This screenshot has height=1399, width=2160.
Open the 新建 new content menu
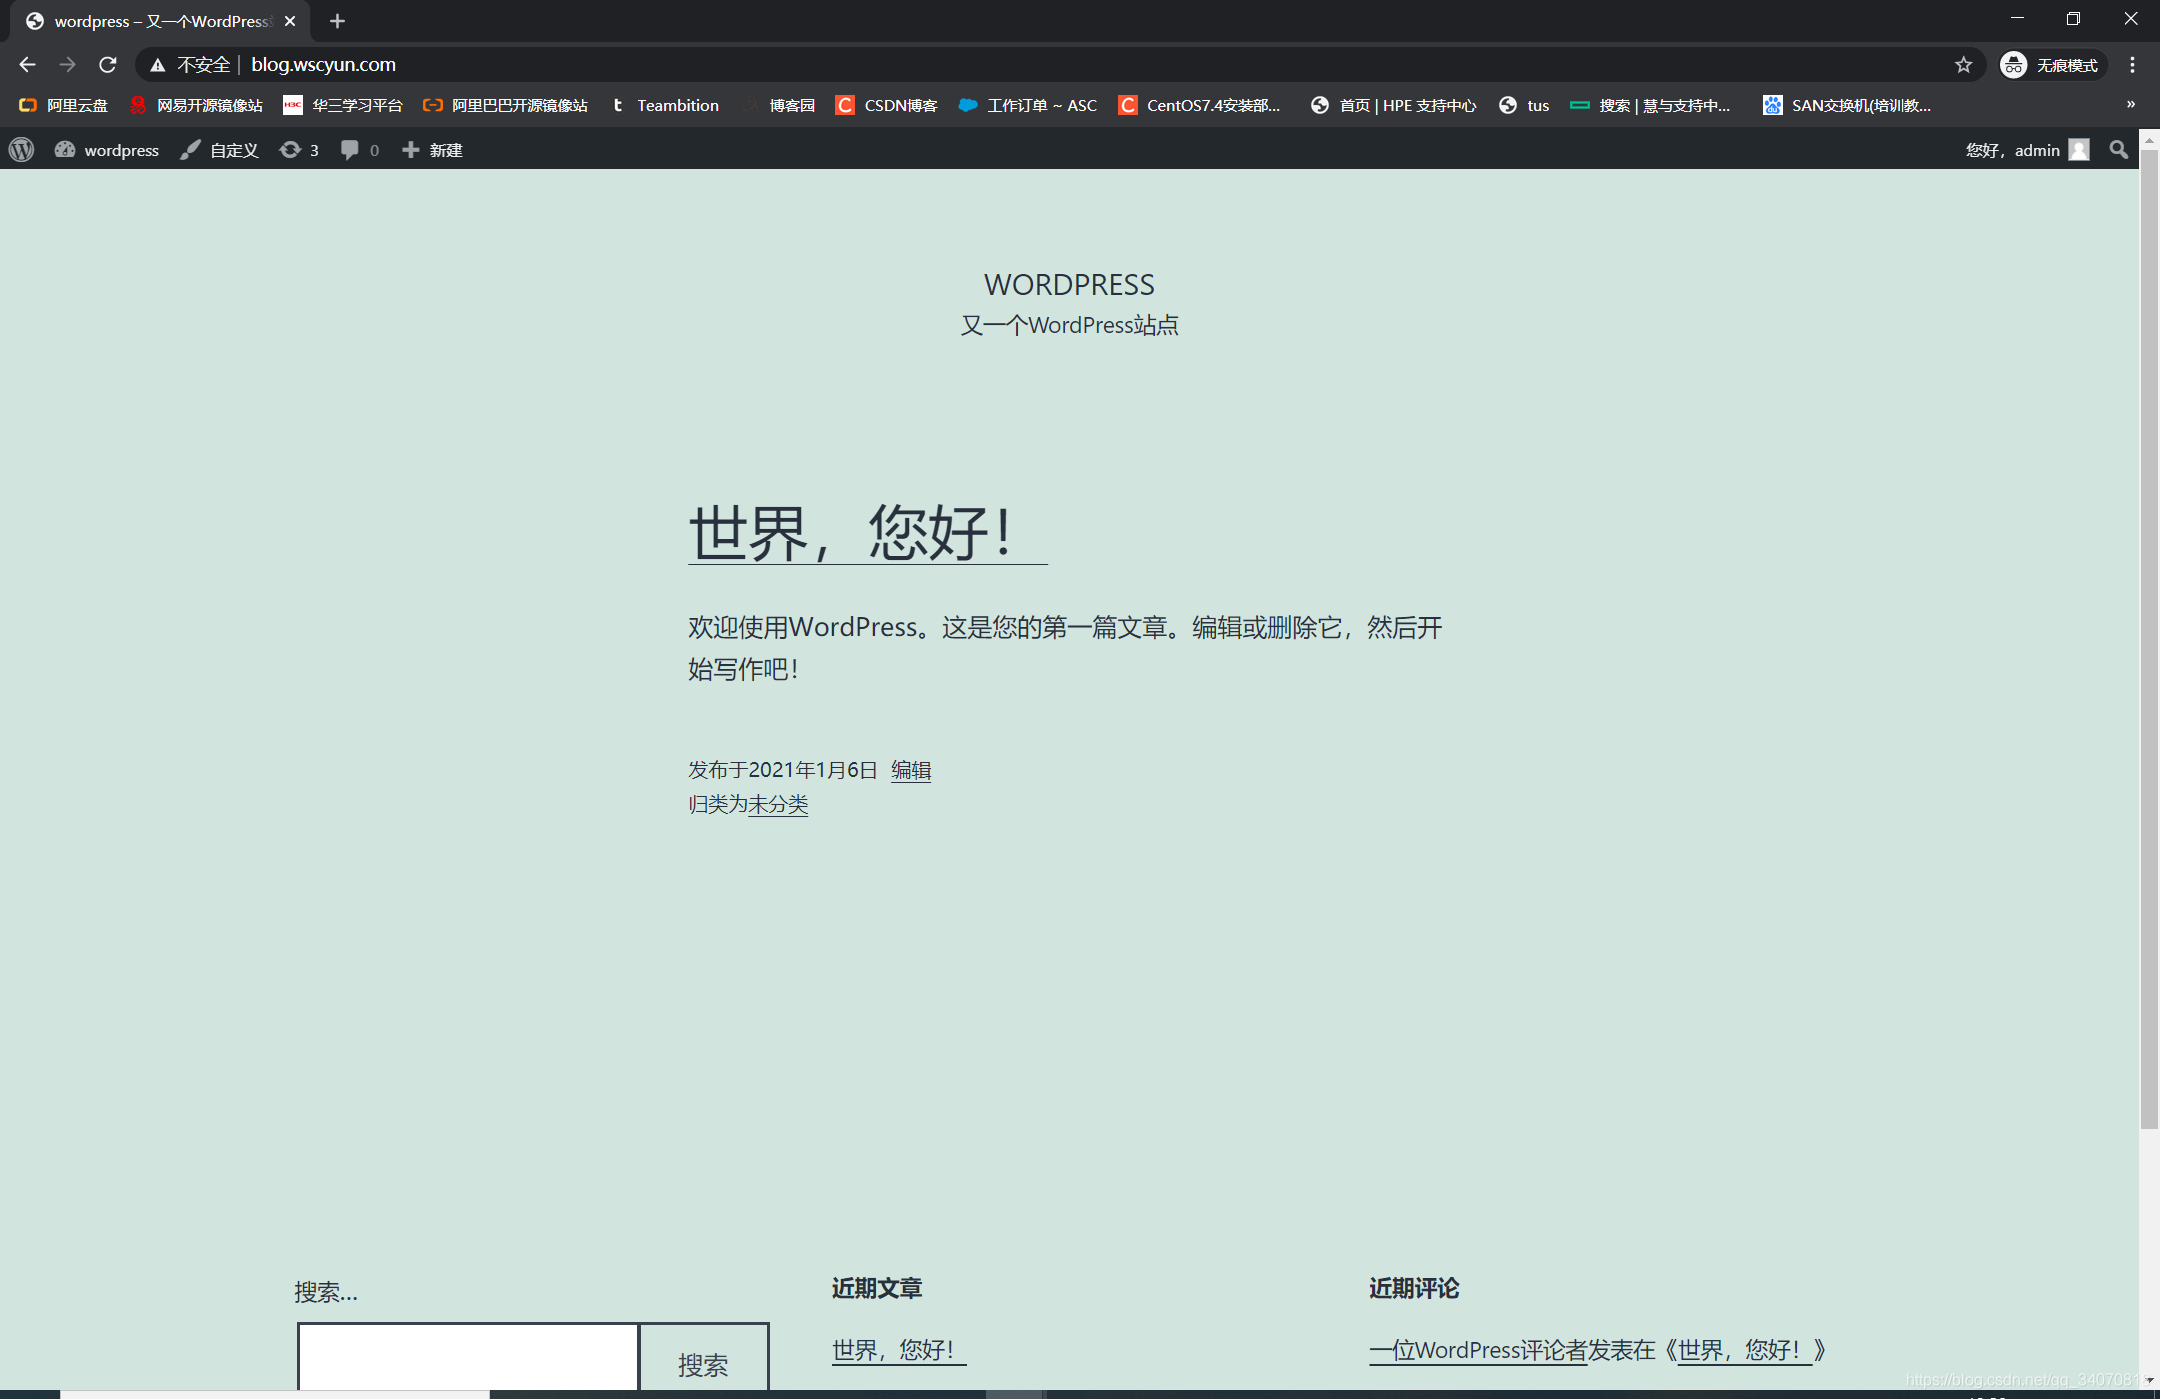point(432,150)
